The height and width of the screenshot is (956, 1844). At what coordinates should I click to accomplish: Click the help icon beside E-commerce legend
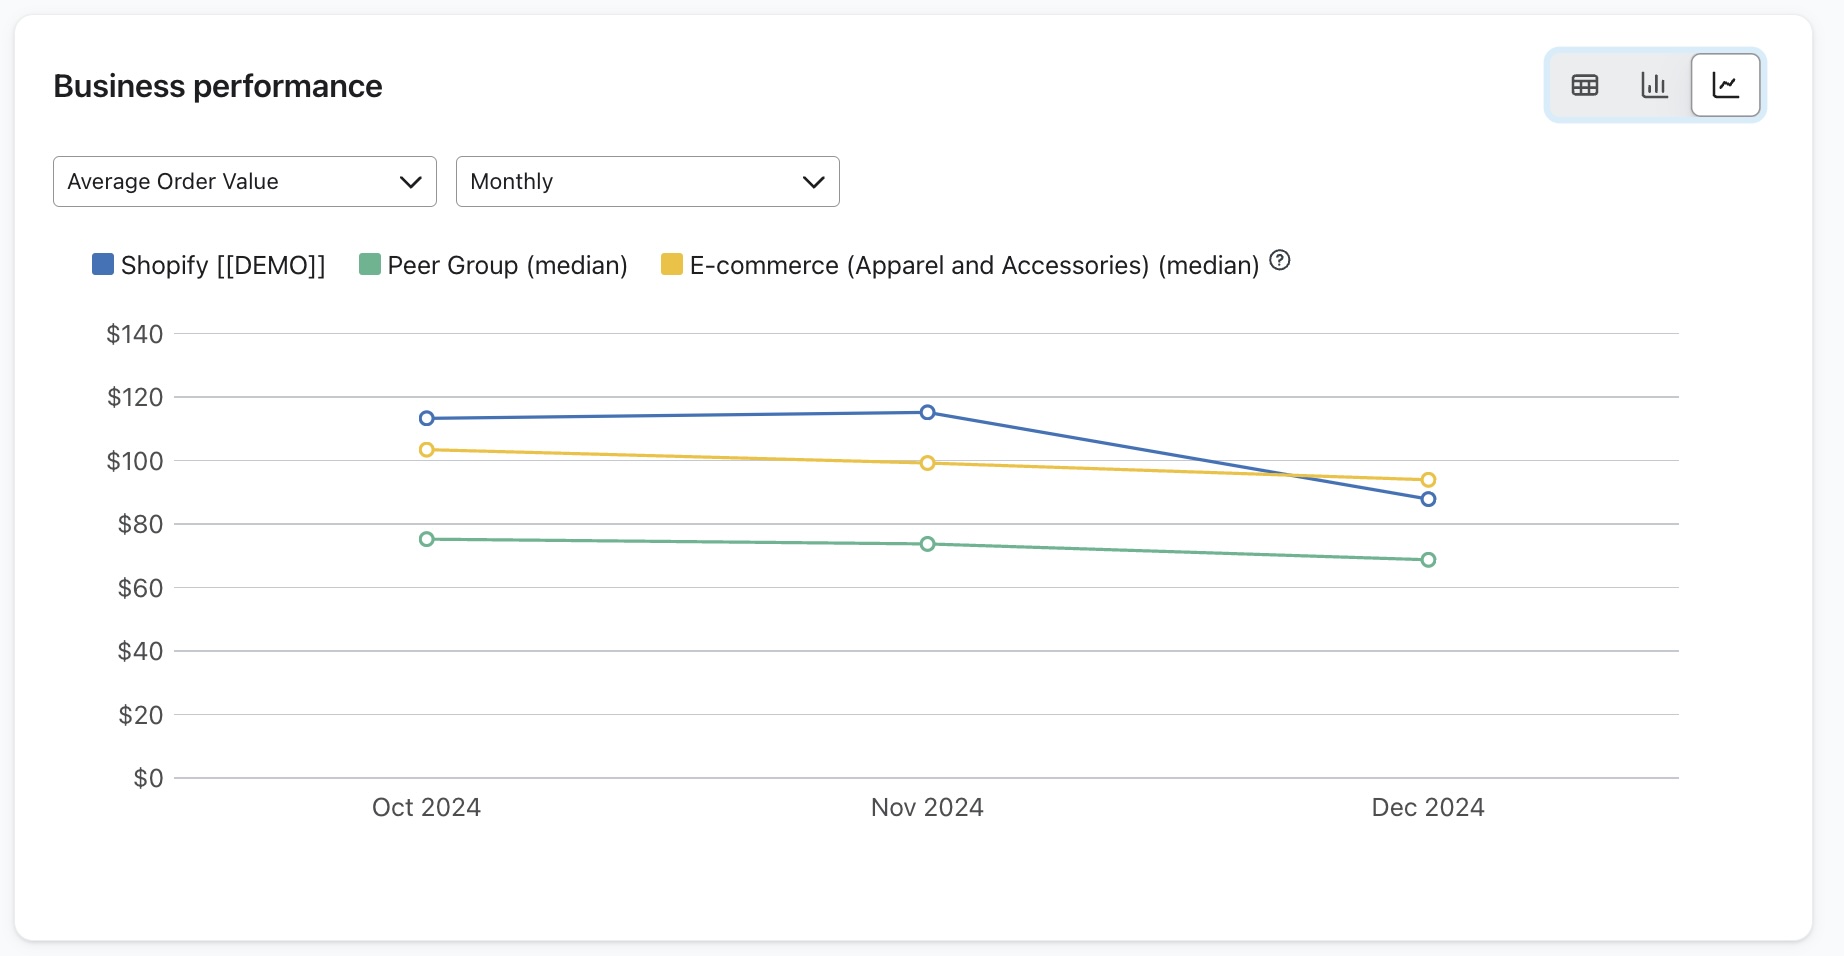pyautogui.click(x=1280, y=261)
